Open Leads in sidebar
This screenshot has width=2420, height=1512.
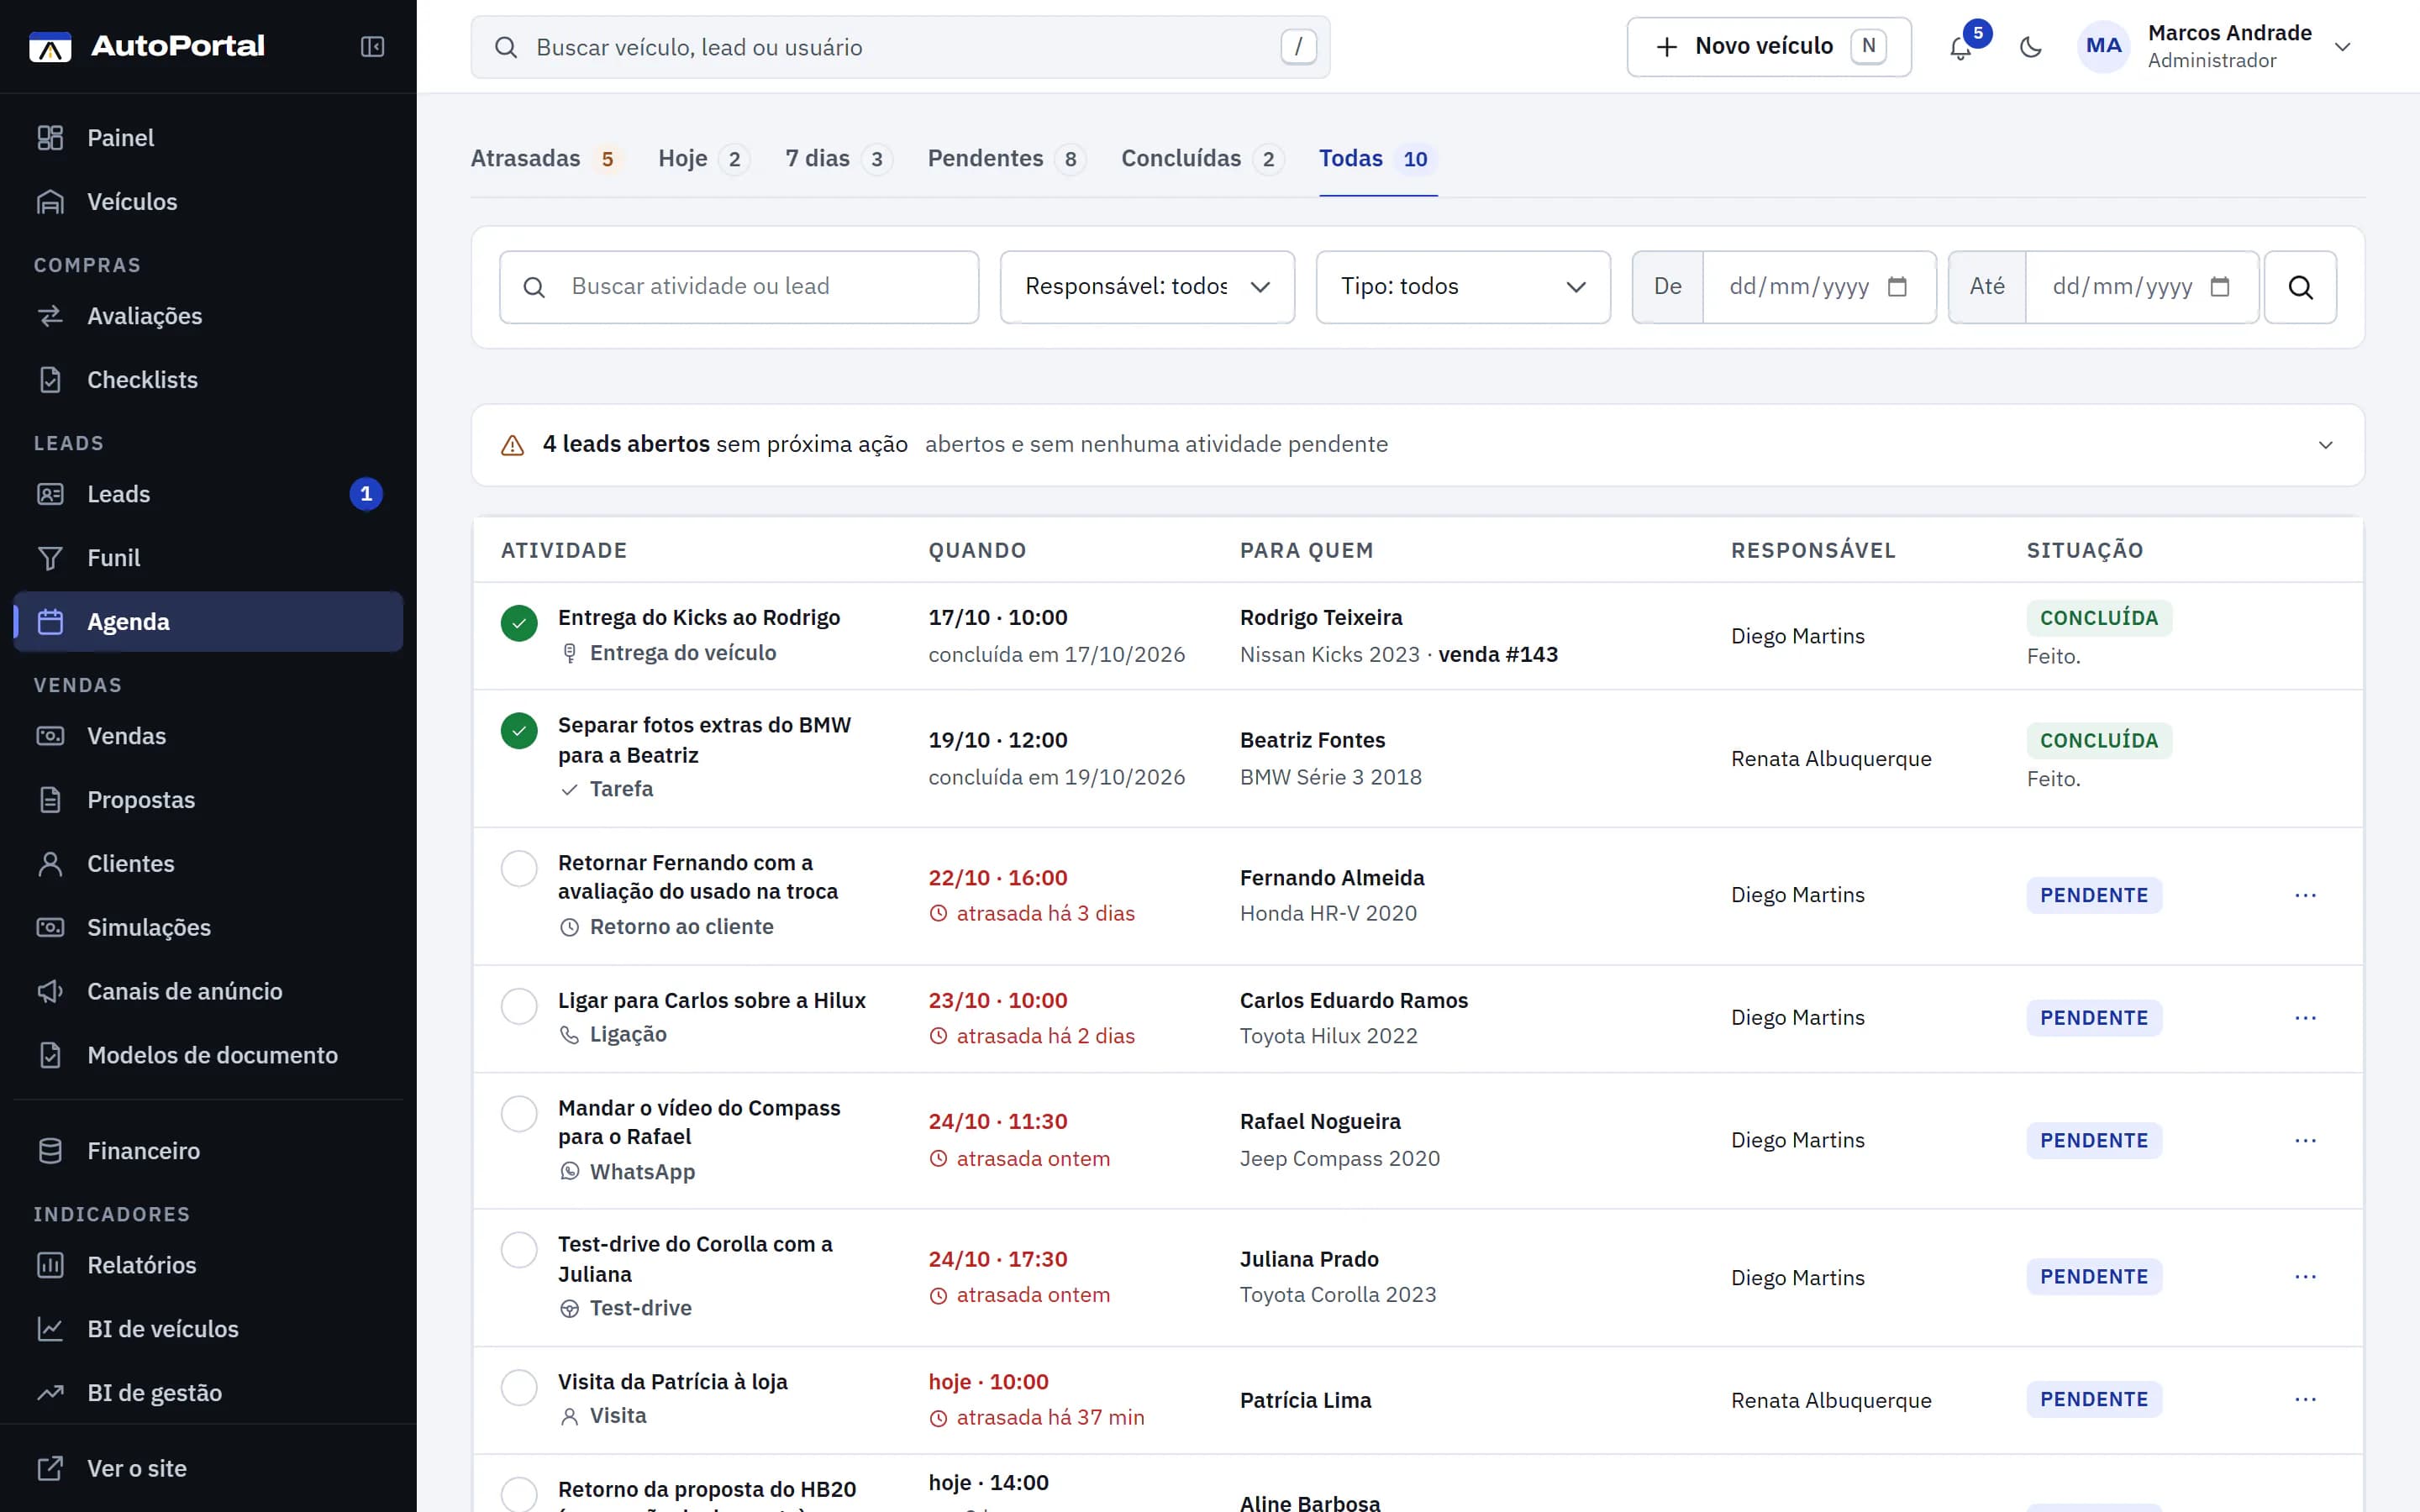click(208, 494)
